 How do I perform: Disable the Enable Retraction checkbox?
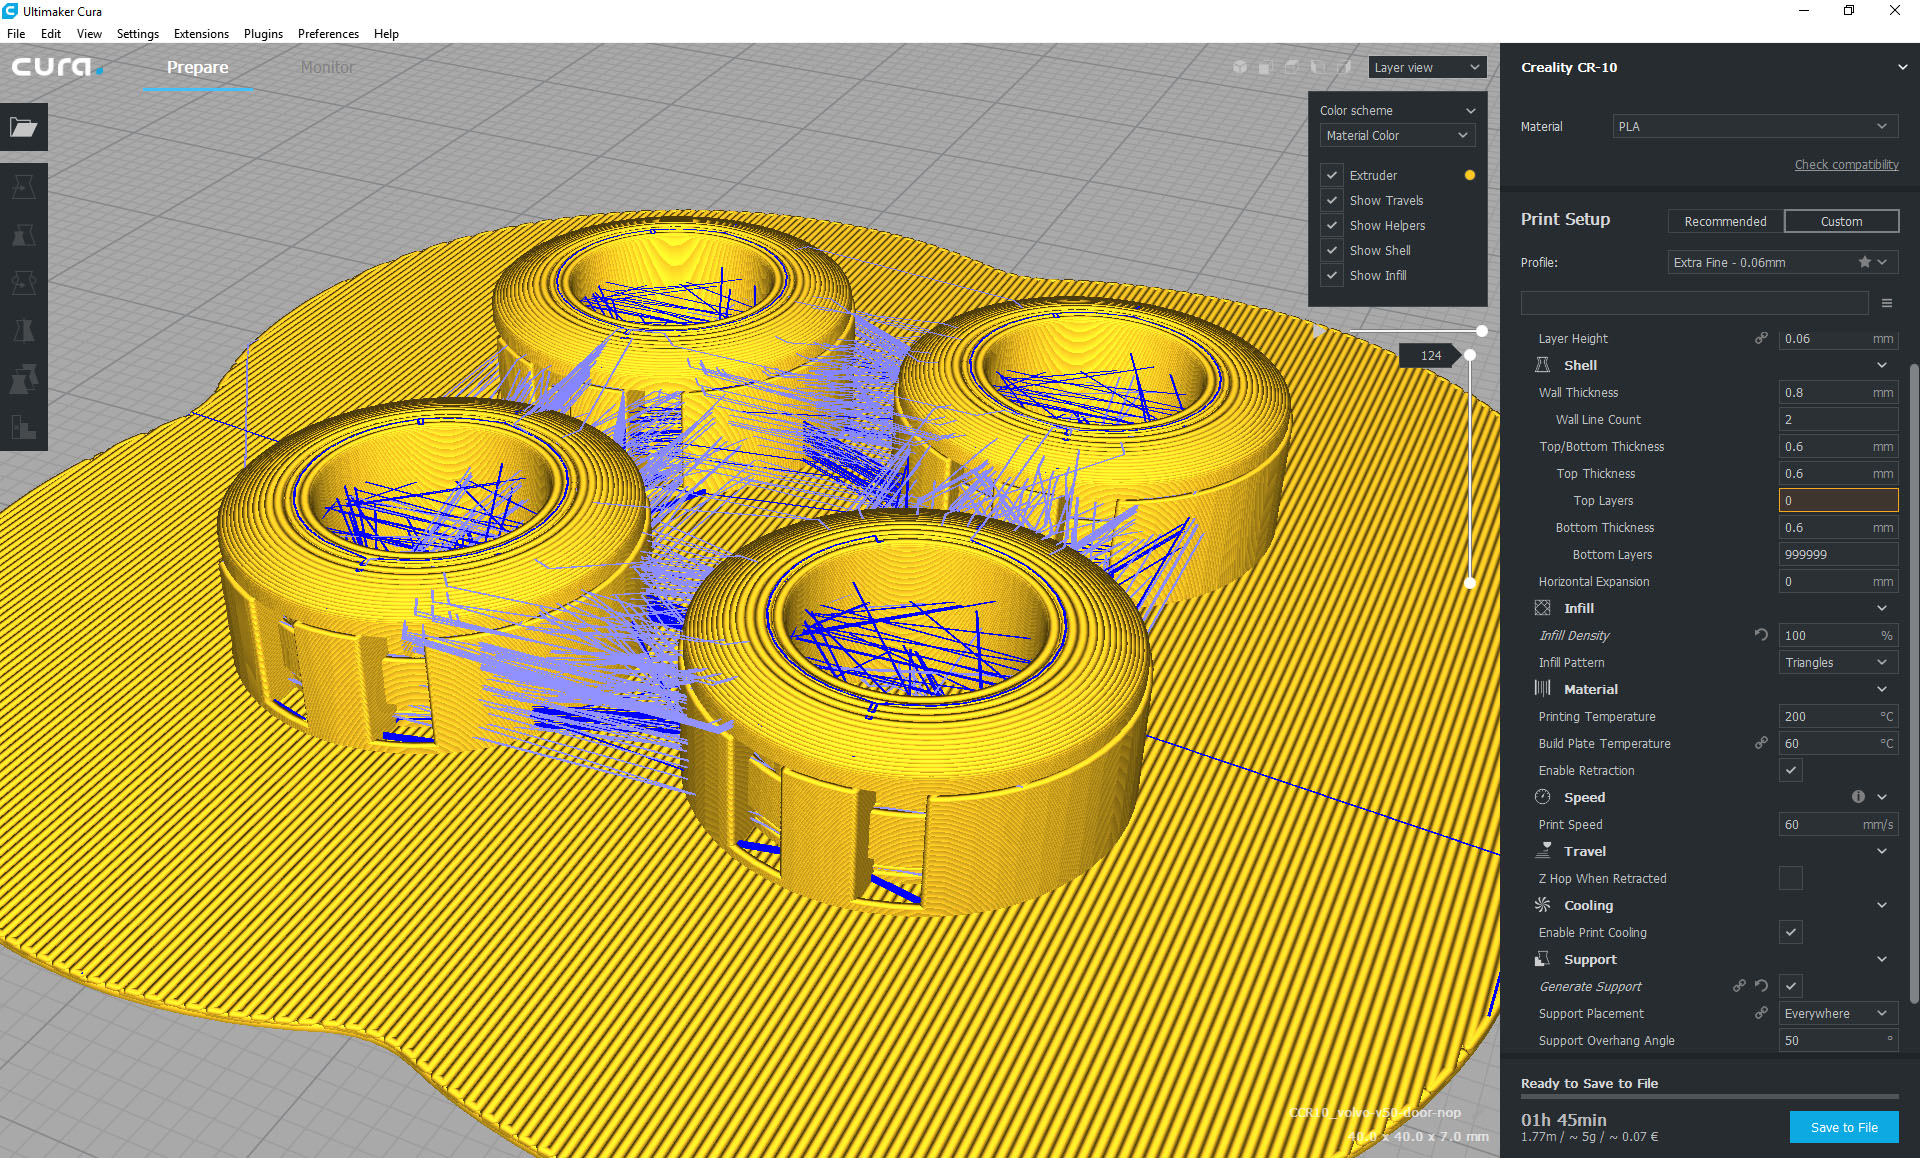tap(1791, 770)
